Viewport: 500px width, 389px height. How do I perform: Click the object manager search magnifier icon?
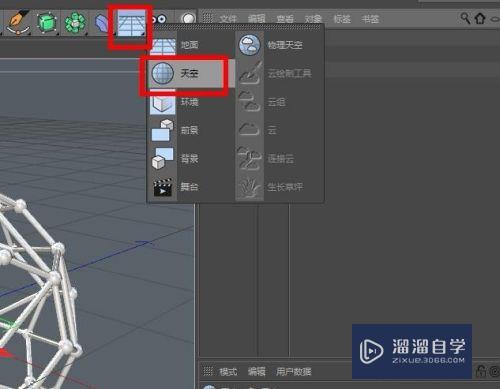tap(465, 18)
